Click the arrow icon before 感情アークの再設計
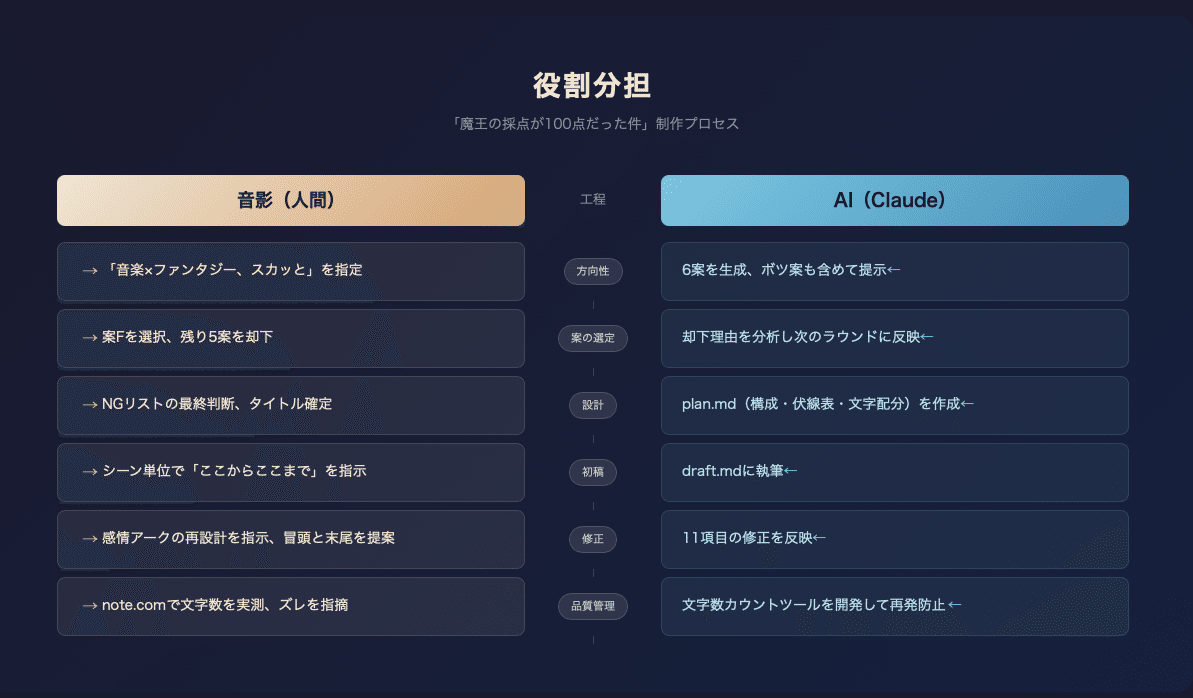1193x698 pixels. coord(90,539)
